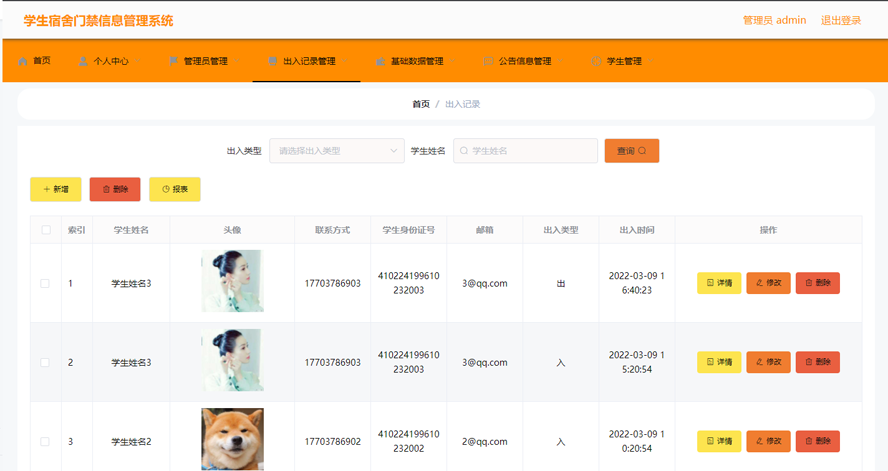The image size is (888, 471).
Task: Open the 学生管理 menu
Action: tap(622, 61)
